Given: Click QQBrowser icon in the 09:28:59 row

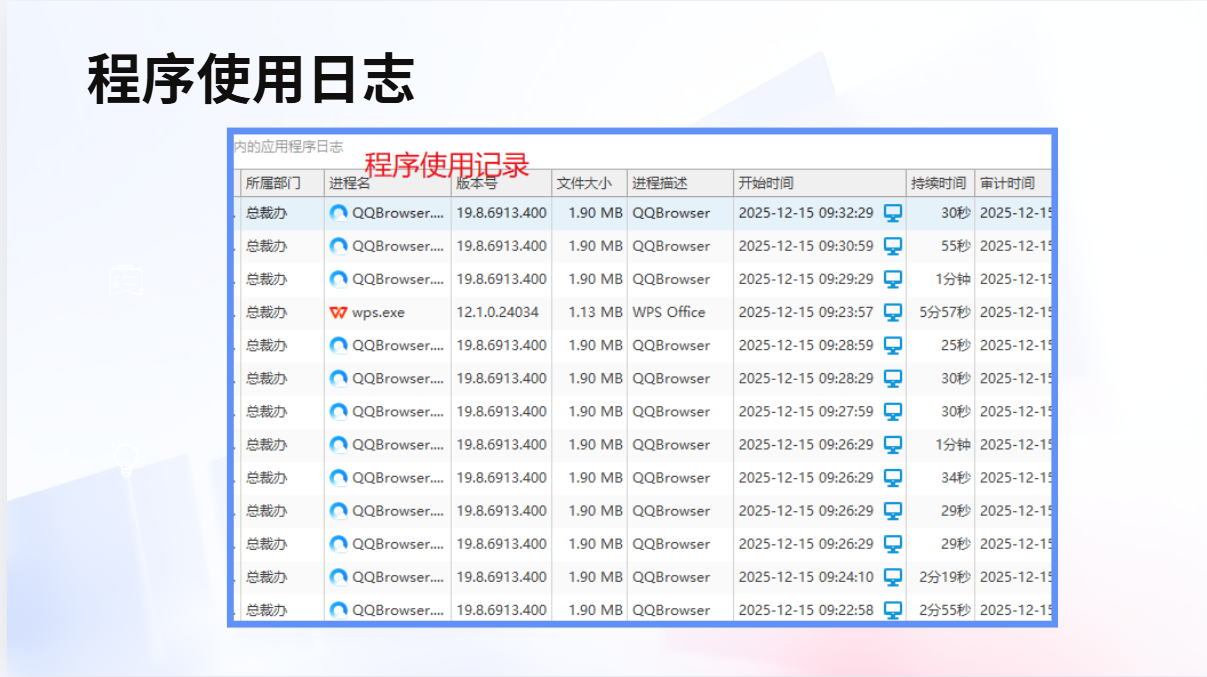Looking at the screenshot, I should 338,345.
